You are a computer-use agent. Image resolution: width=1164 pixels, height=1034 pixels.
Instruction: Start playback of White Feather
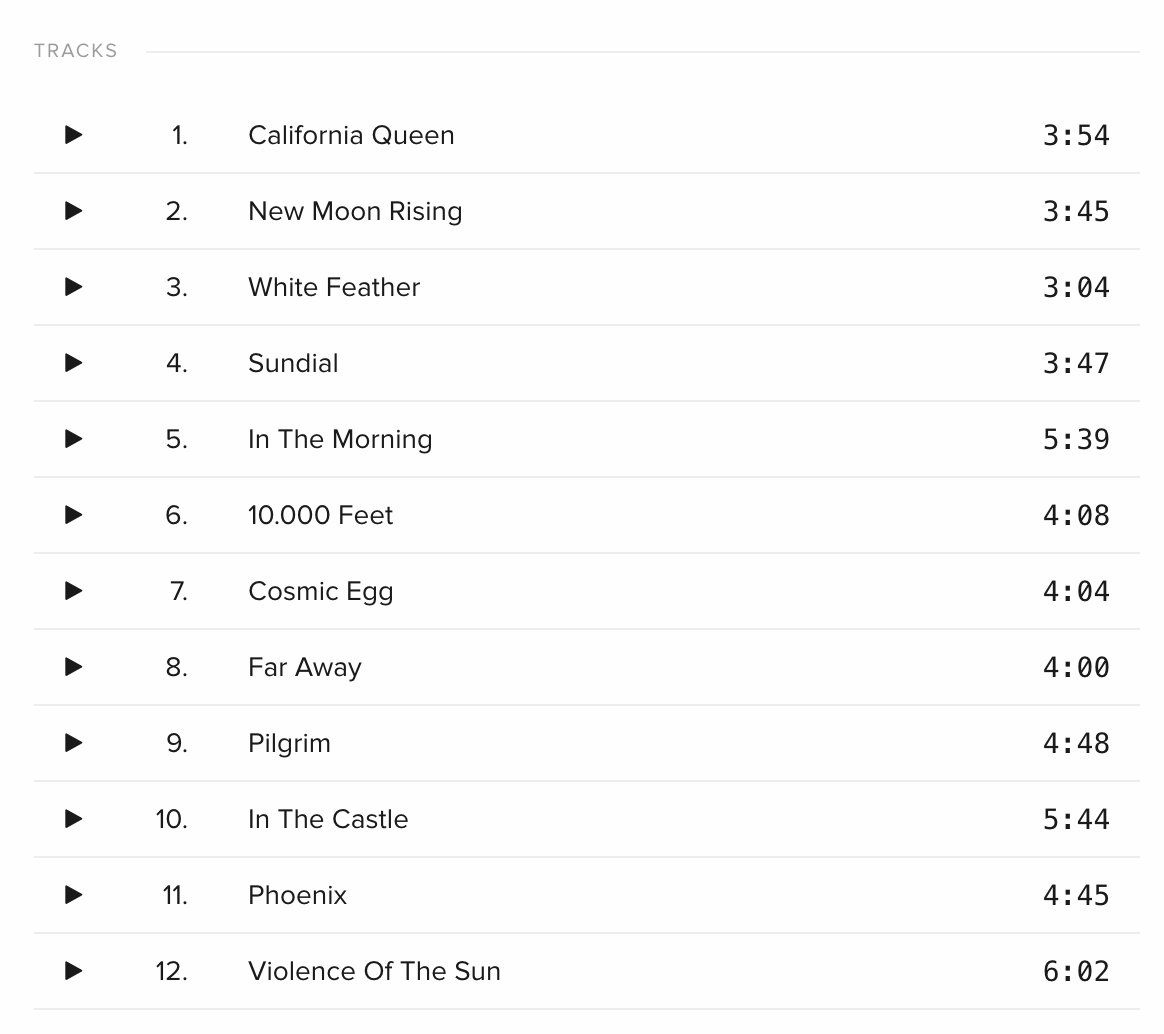[73, 287]
